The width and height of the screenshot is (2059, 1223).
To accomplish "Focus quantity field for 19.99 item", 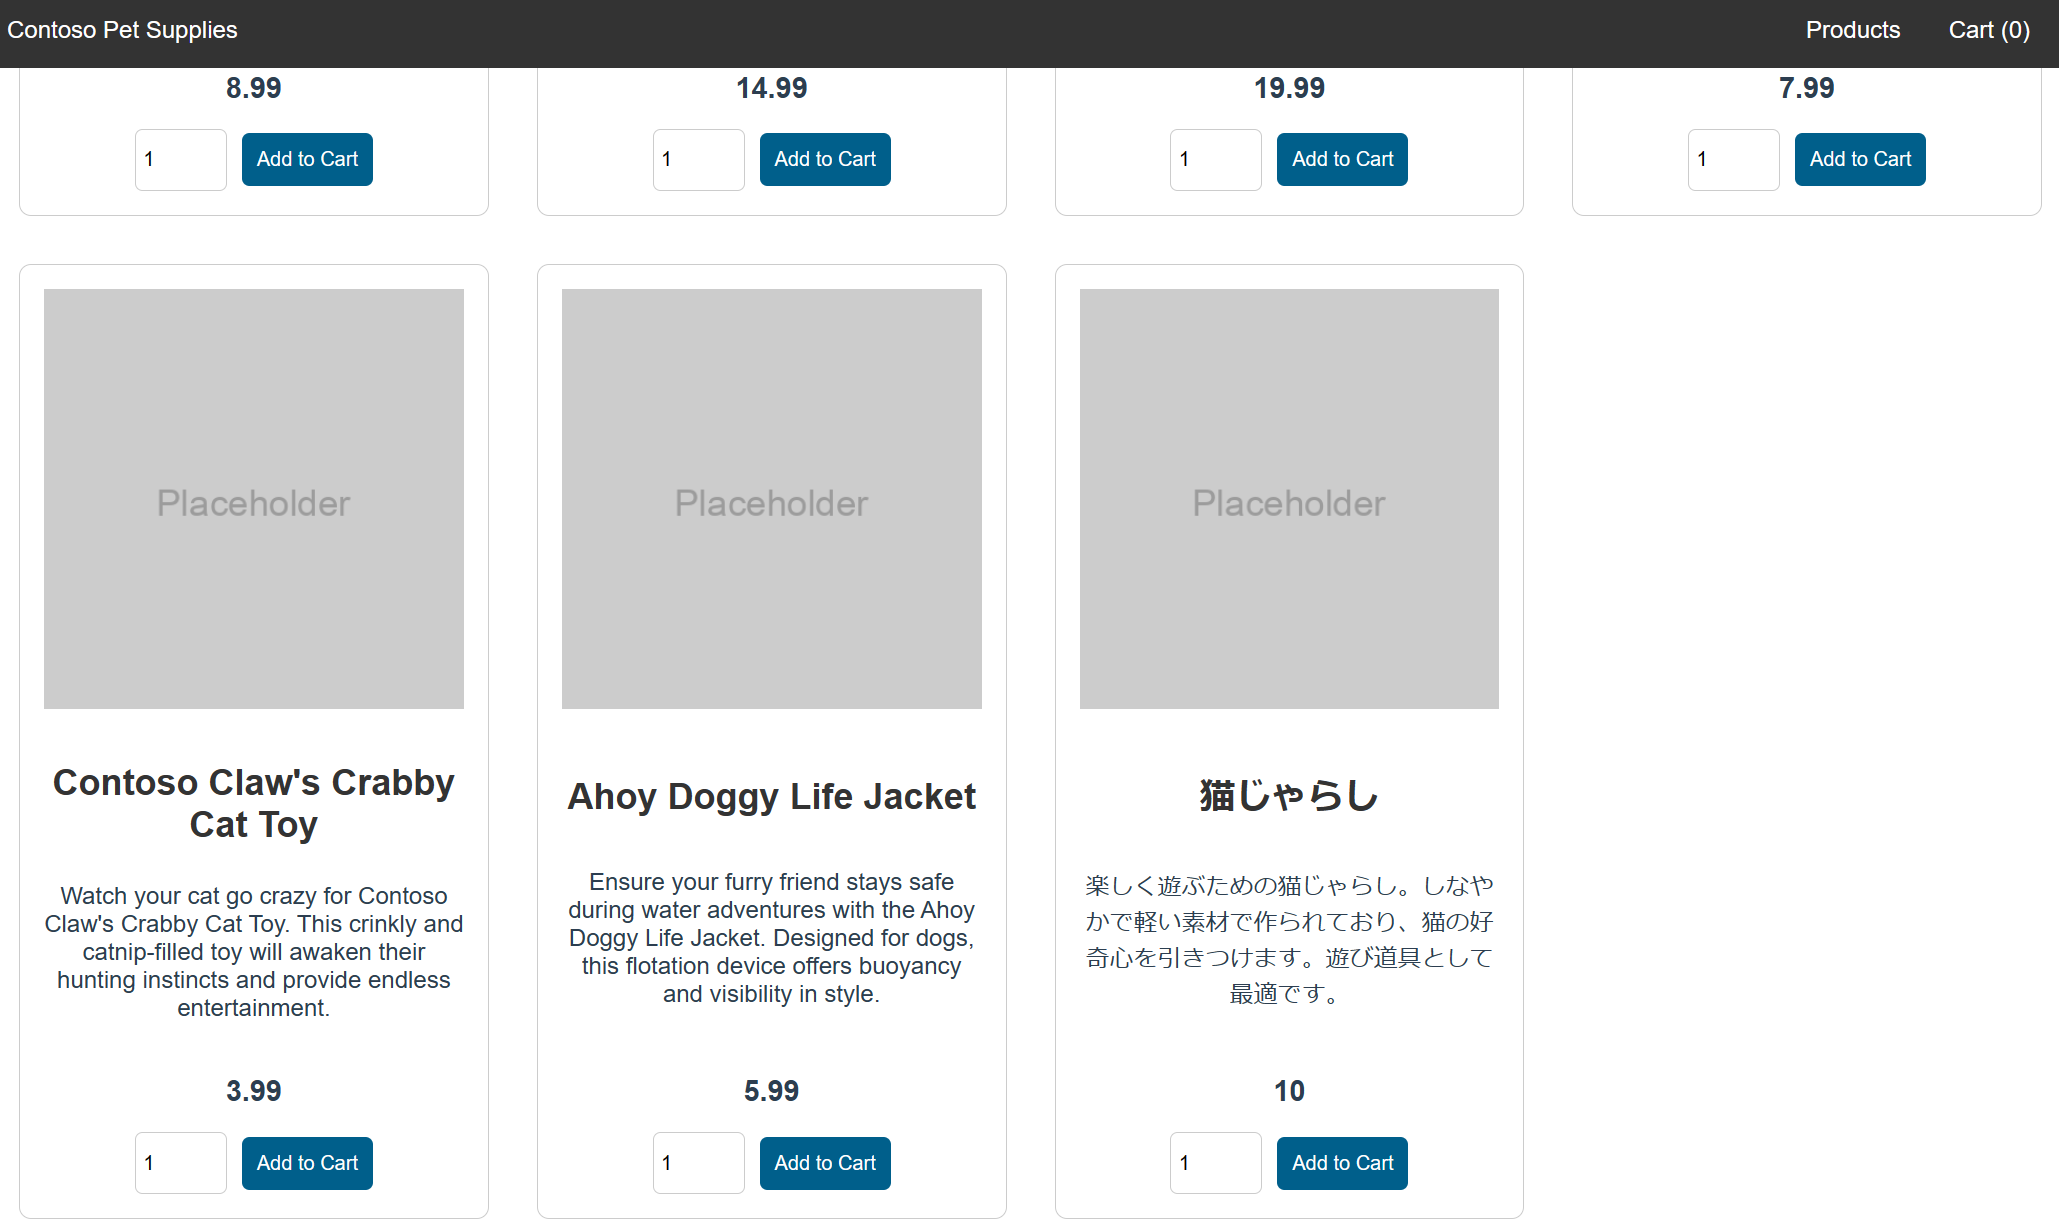I will pos(1215,159).
